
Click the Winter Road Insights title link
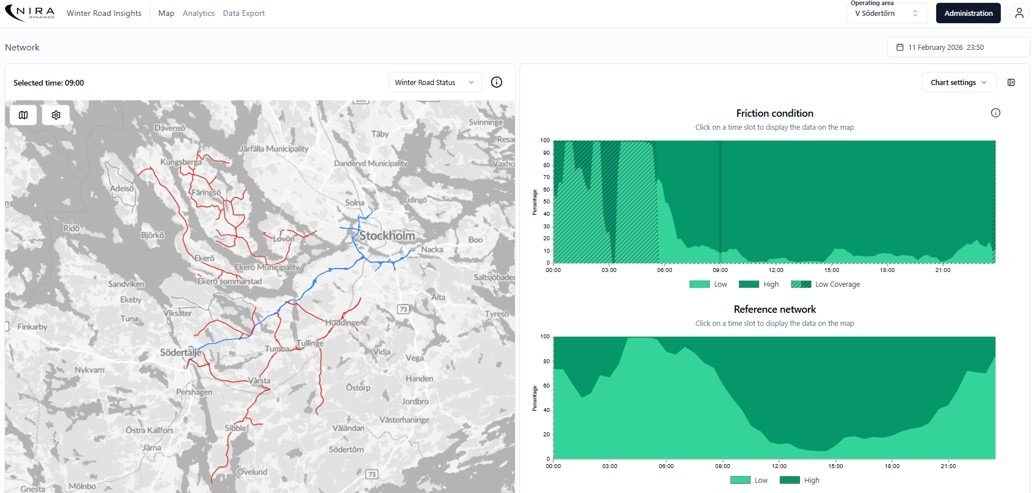pos(103,13)
